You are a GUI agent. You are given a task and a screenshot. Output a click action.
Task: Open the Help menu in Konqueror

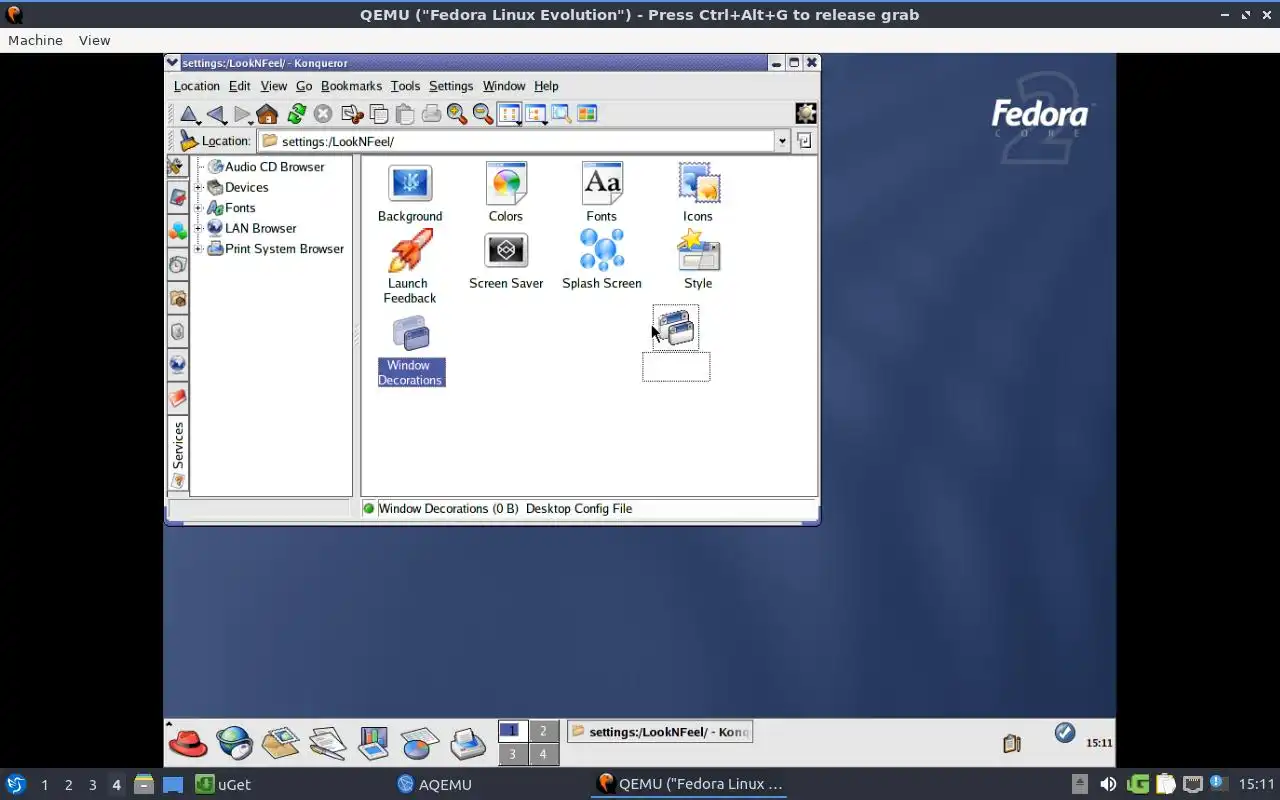click(x=546, y=86)
